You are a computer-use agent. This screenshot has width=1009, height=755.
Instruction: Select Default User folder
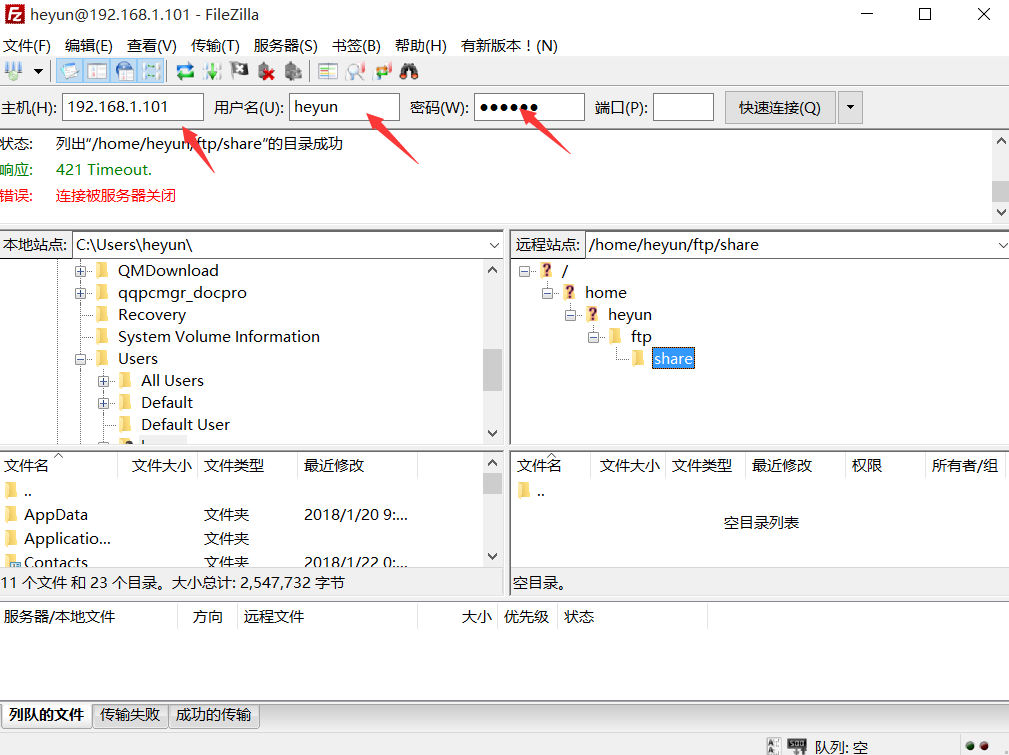[x=185, y=425]
